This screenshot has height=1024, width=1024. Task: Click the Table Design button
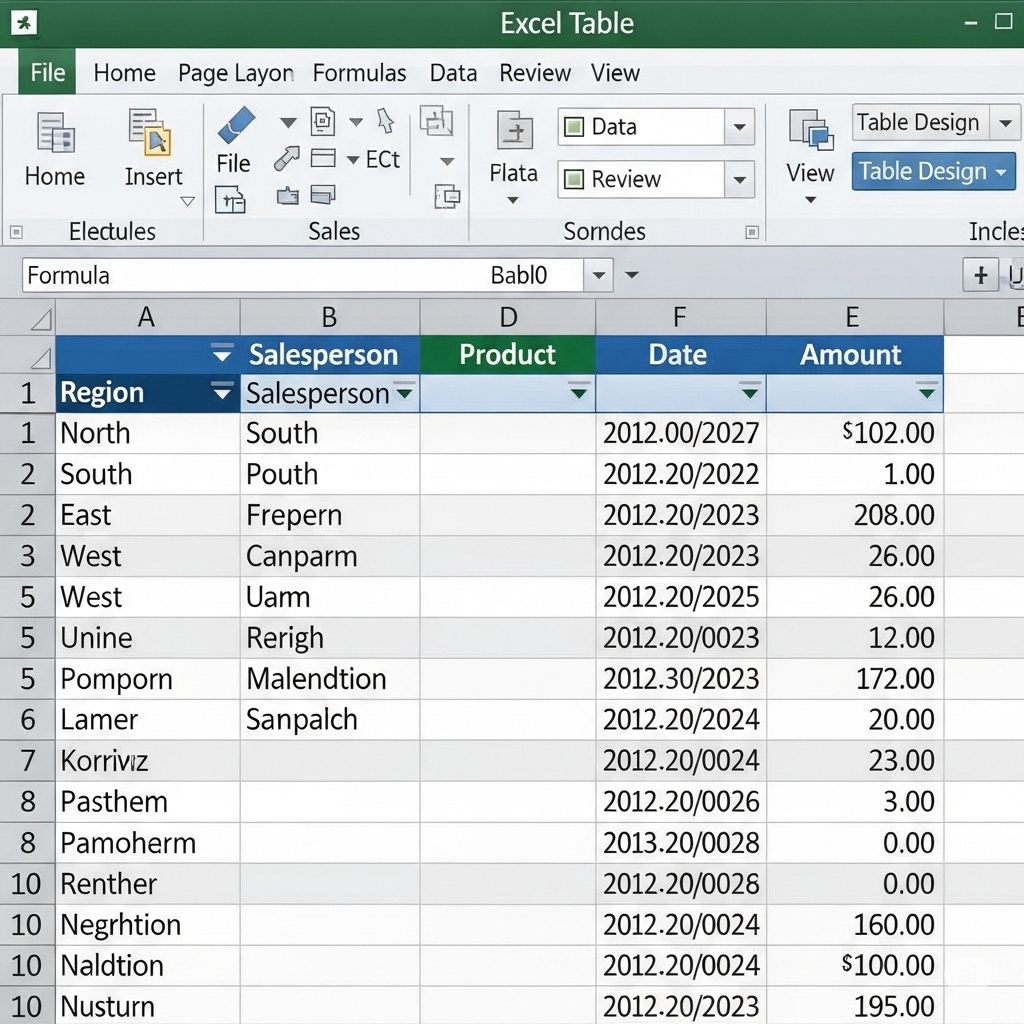pos(932,171)
